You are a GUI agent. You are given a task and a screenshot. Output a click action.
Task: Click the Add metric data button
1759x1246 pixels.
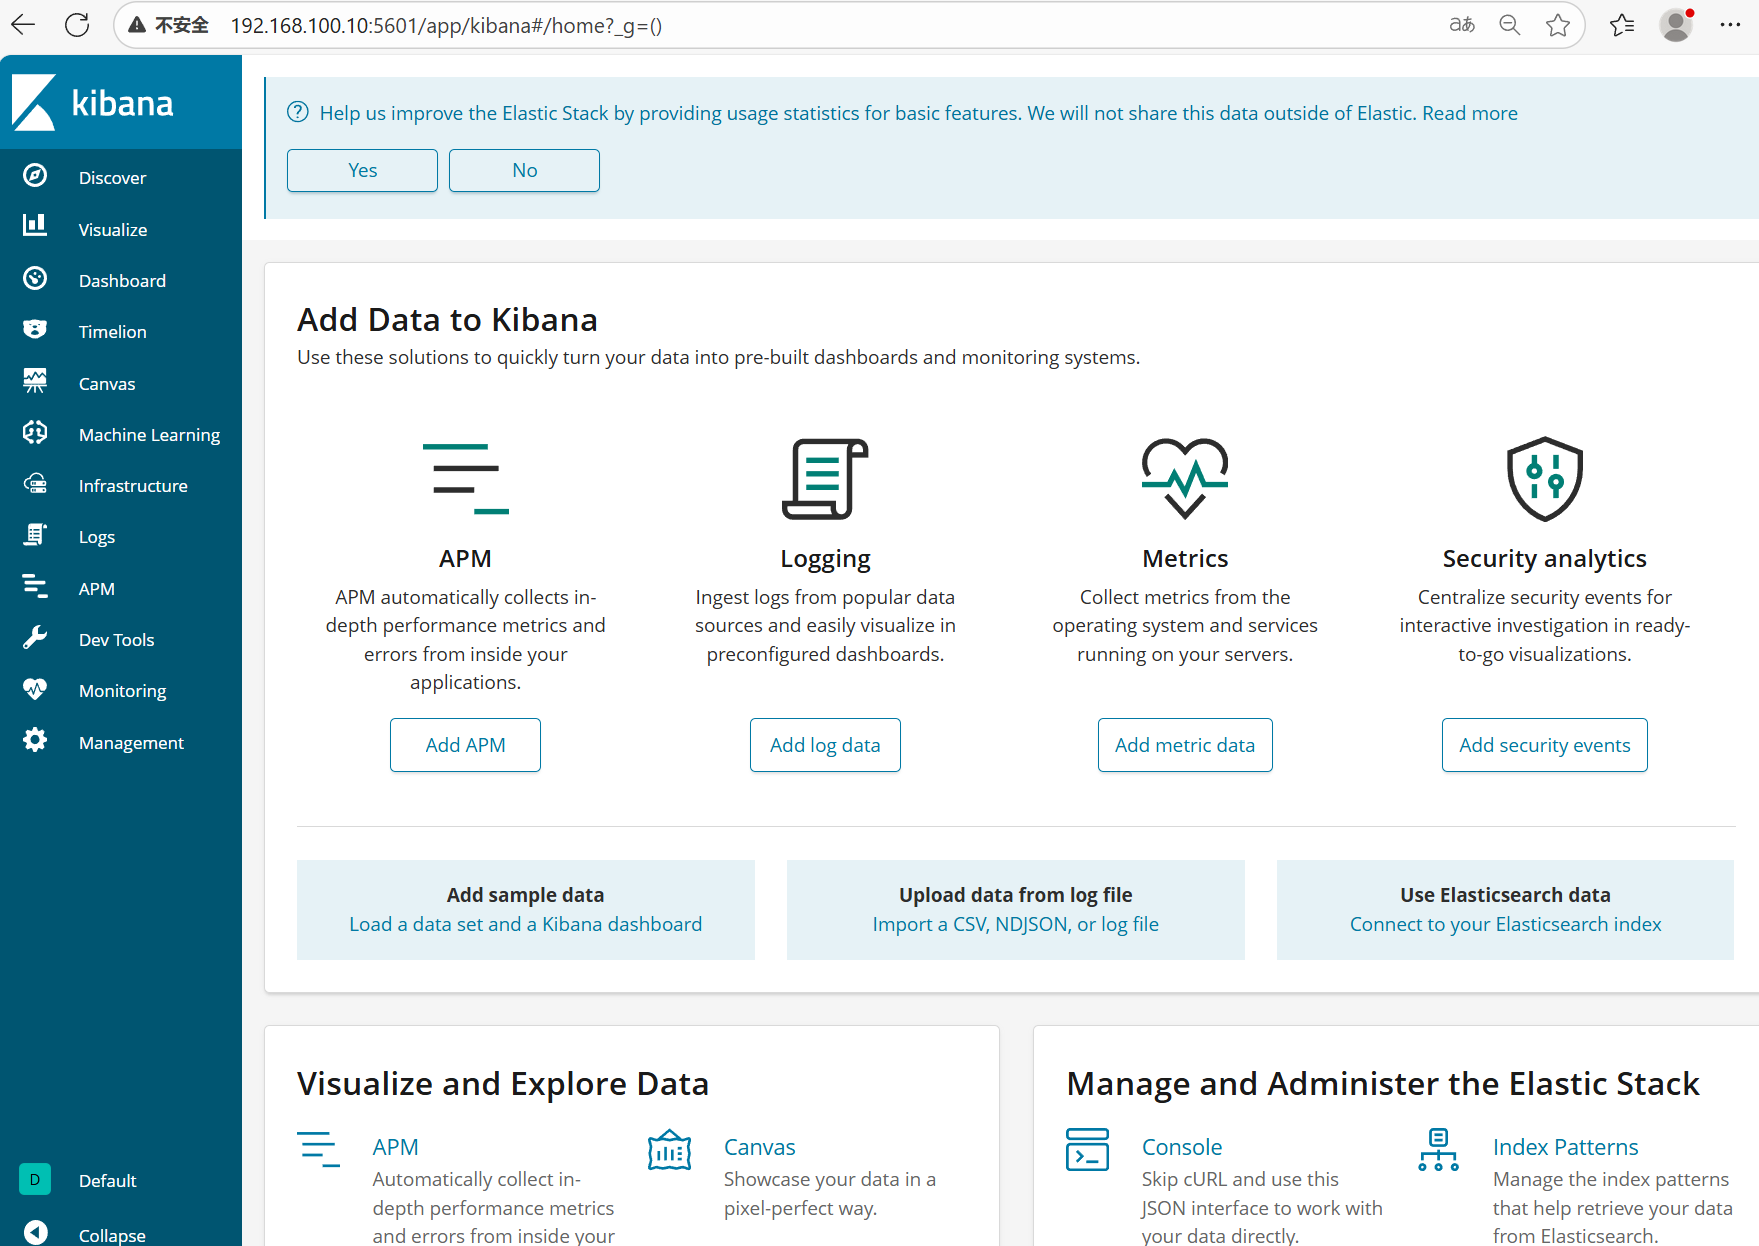(x=1185, y=745)
